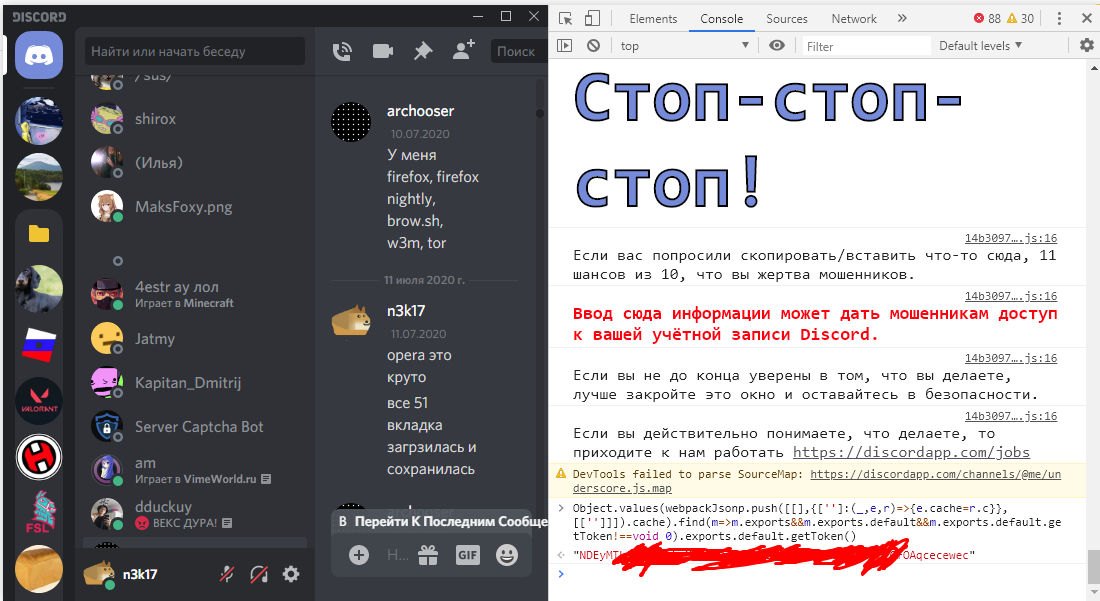1100x601 pixels.
Task: Click archooser username in chat
Action: tap(420, 111)
